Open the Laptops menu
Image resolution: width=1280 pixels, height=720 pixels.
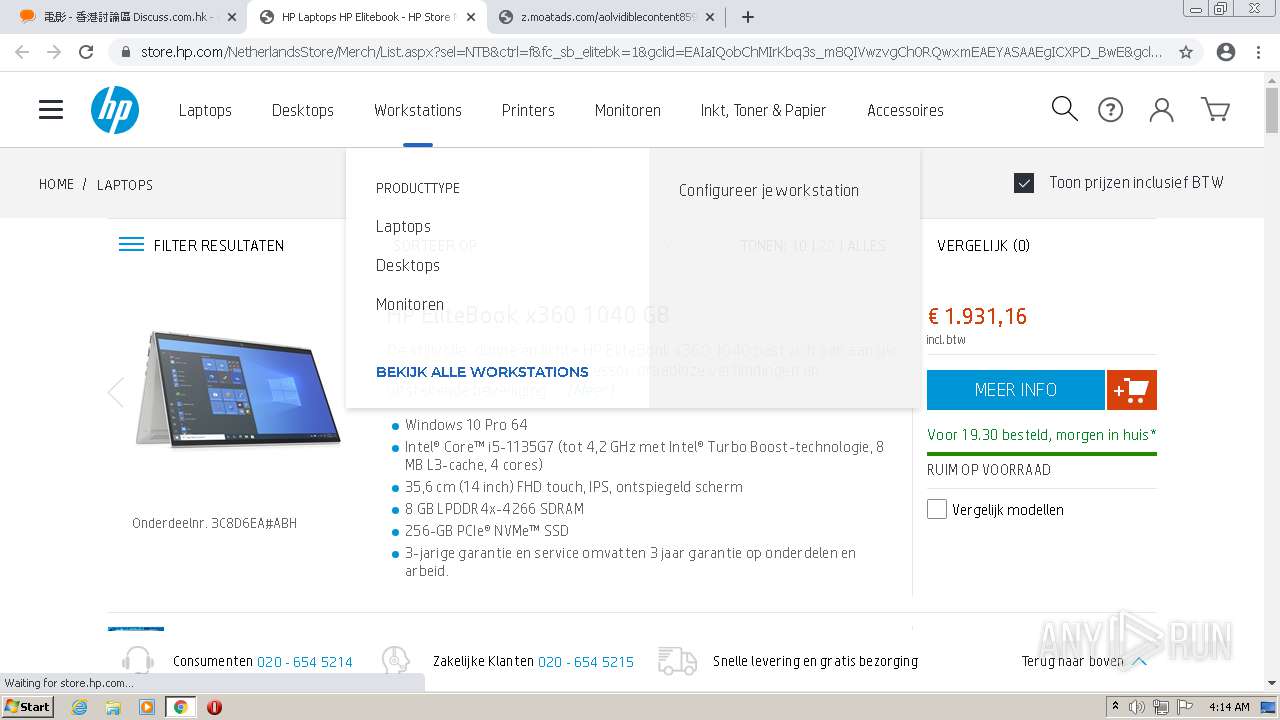[205, 110]
